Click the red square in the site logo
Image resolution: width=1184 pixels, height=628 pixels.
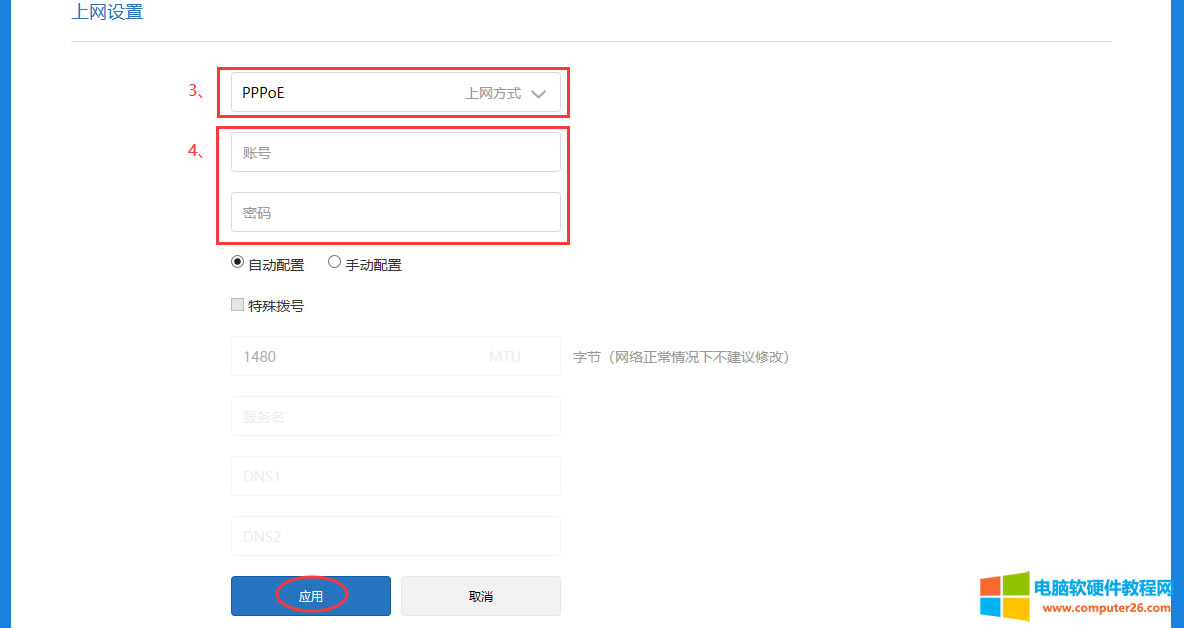coord(990,585)
